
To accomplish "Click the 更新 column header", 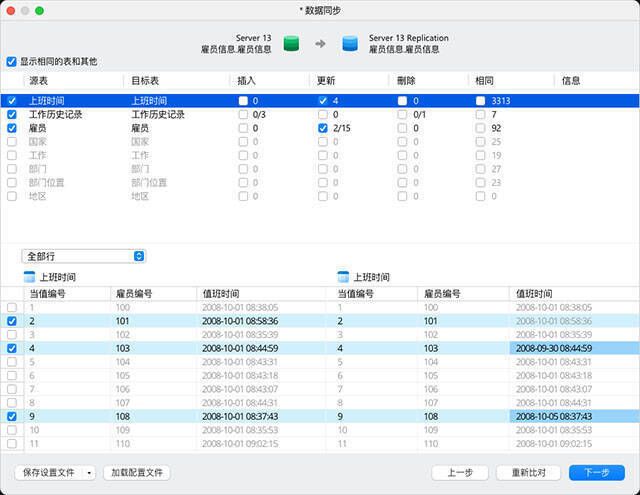I will (x=326, y=80).
